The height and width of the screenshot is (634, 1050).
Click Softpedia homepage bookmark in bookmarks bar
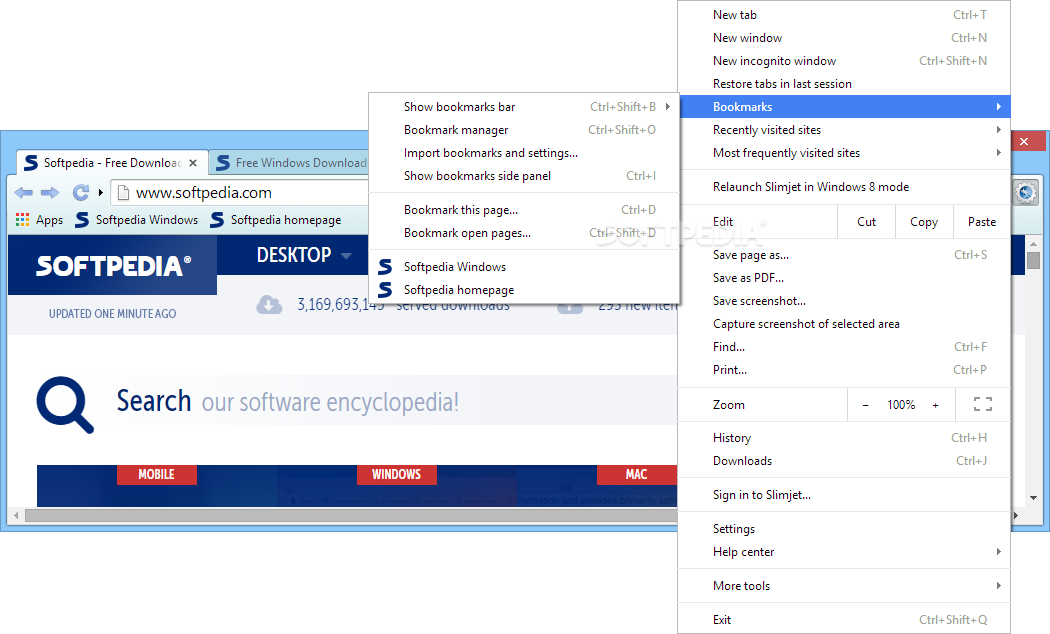[276, 220]
